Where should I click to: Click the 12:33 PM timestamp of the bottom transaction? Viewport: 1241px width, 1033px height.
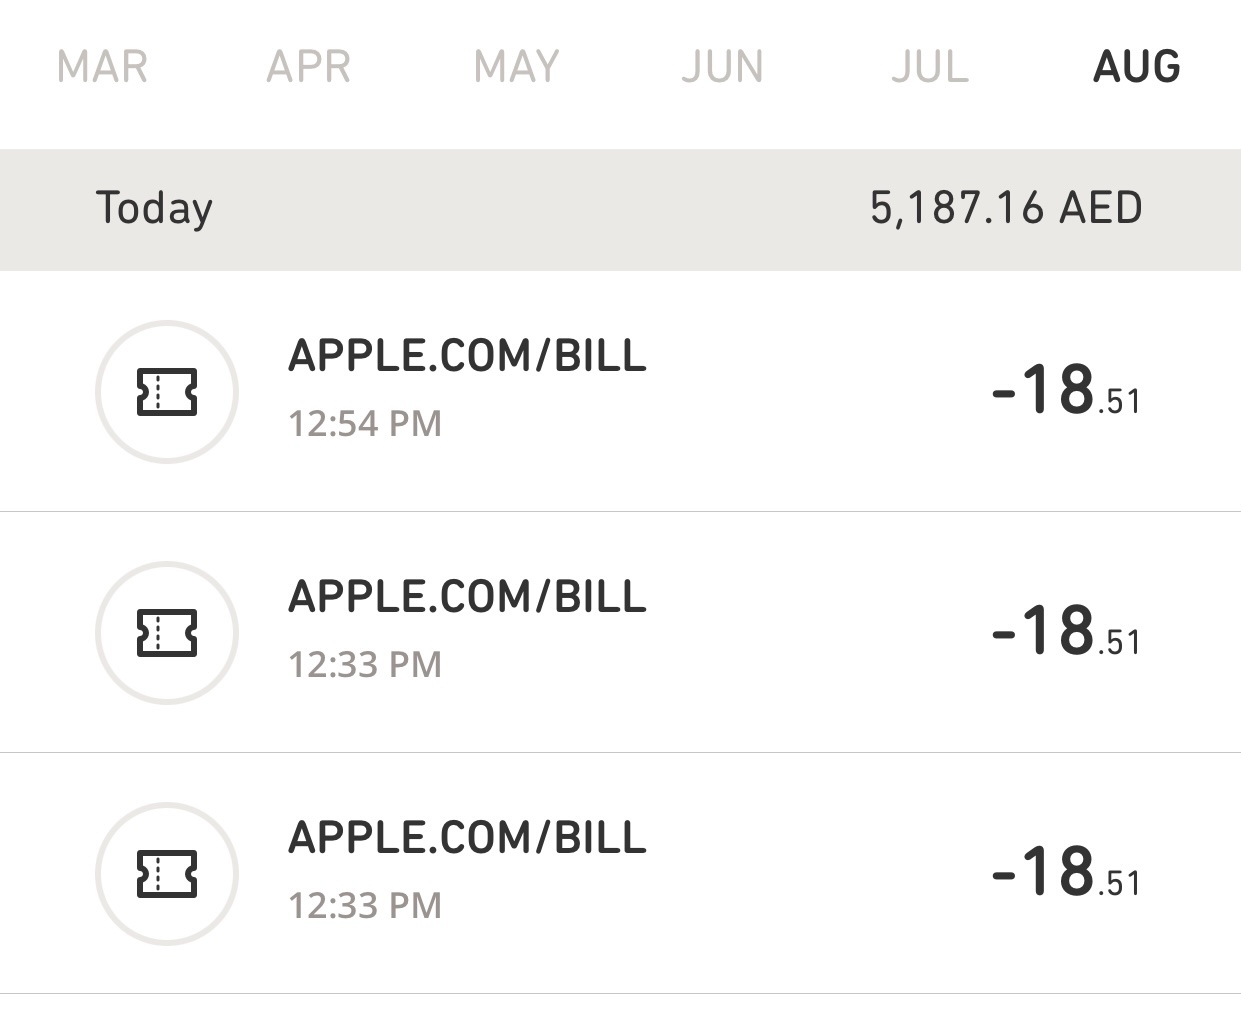pyautogui.click(x=365, y=906)
